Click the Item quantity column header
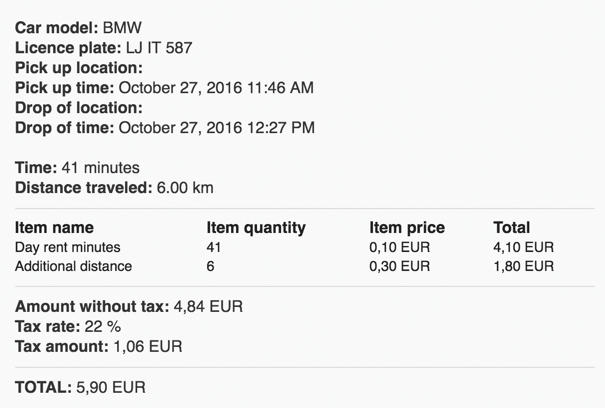Screen dimensions: 605x408 (x=256, y=228)
